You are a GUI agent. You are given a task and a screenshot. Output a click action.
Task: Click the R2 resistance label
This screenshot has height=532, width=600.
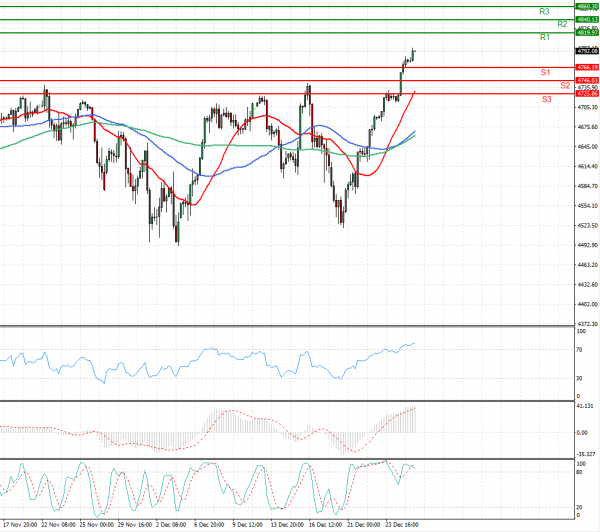coord(562,24)
